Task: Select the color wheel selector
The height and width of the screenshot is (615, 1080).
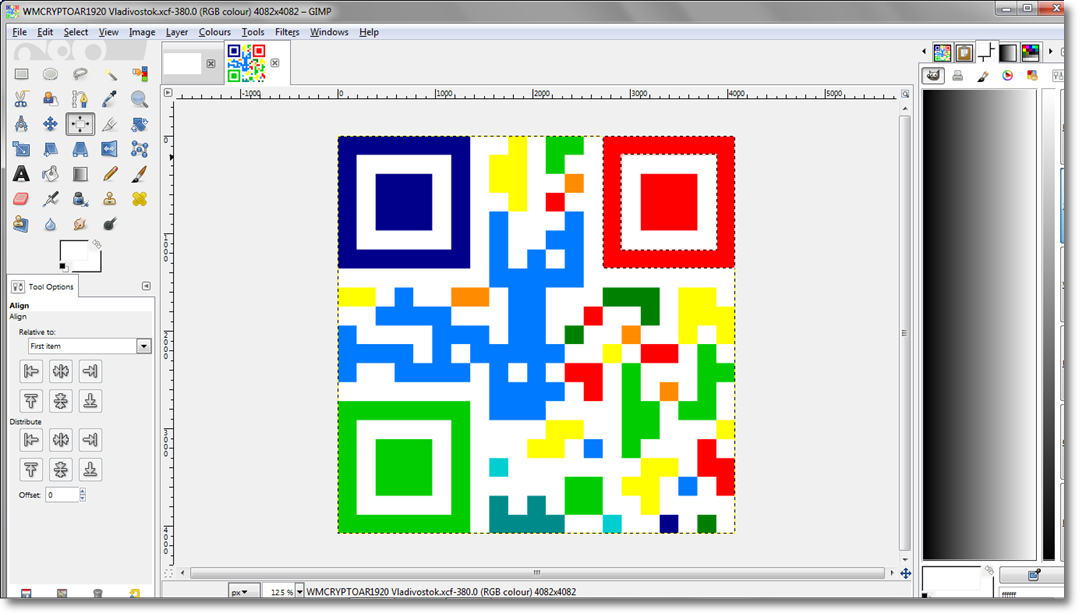Action: [x=1008, y=76]
